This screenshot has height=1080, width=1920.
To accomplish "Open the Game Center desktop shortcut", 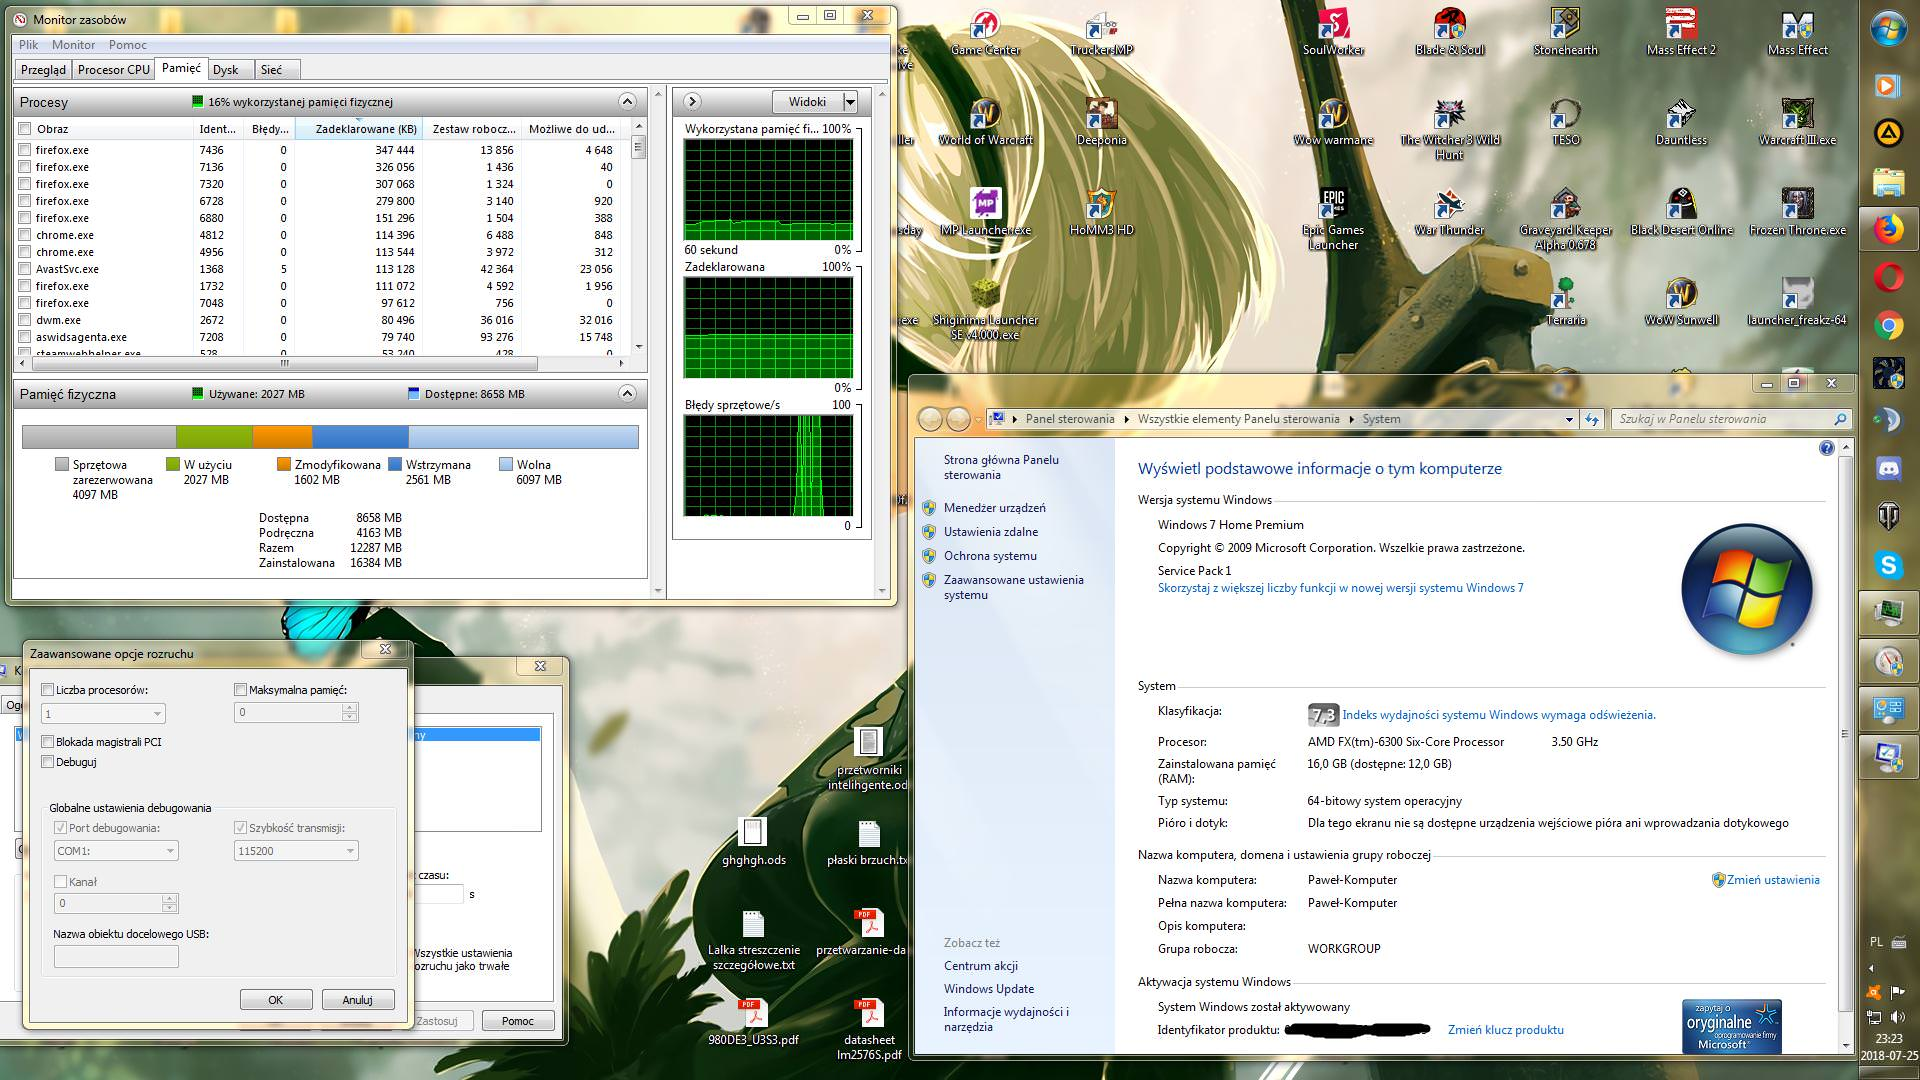I will [985, 32].
